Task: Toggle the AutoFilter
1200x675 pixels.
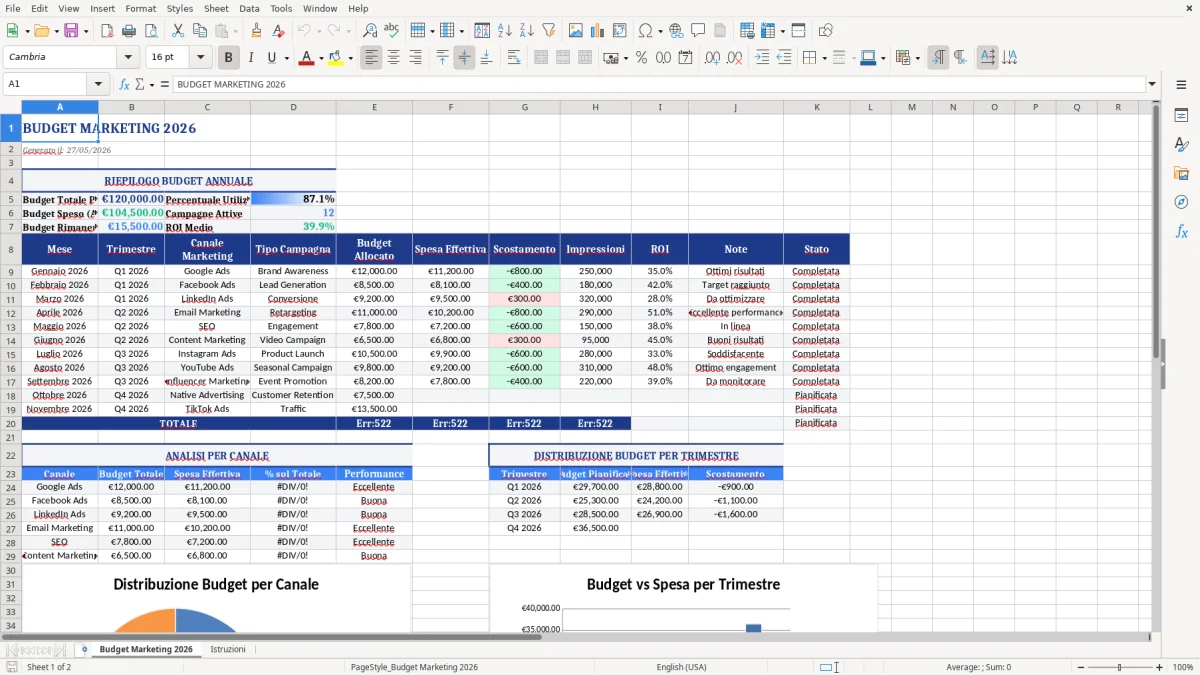Action: pyautogui.click(x=548, y=31)
